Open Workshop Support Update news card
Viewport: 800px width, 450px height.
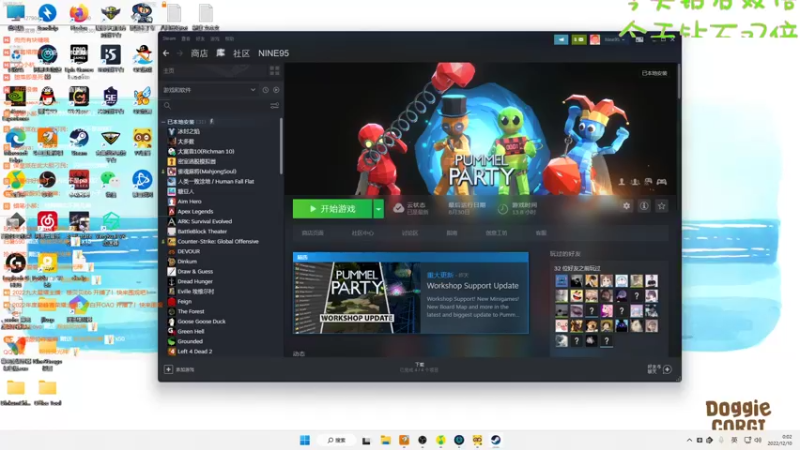(411, 293)
